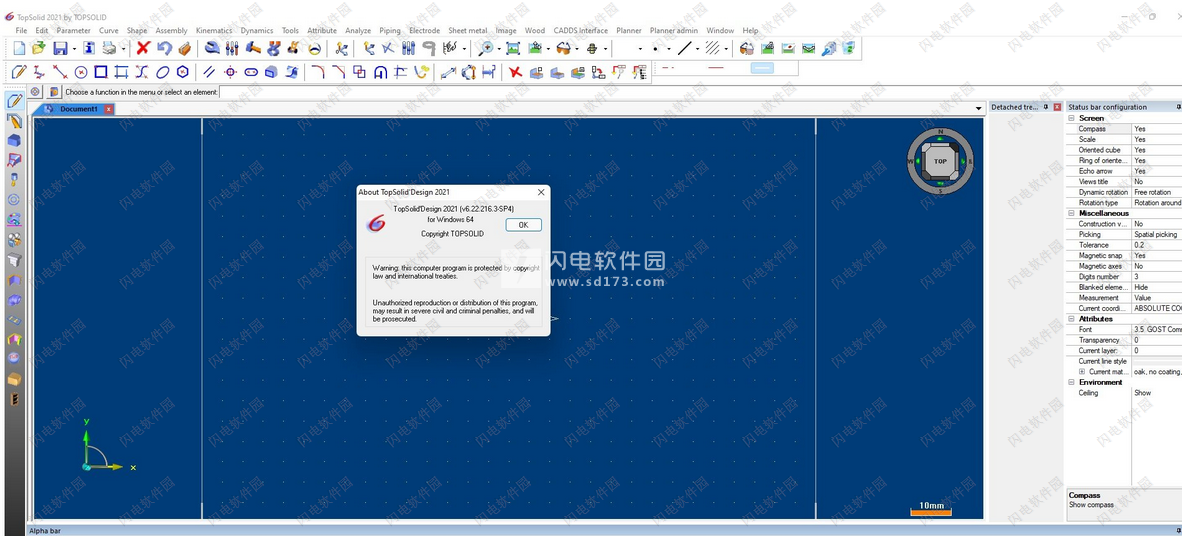Select the highlighted blue line style swatch
The width and height of the screenshot is (1182, 536).
tap(763, 68)
